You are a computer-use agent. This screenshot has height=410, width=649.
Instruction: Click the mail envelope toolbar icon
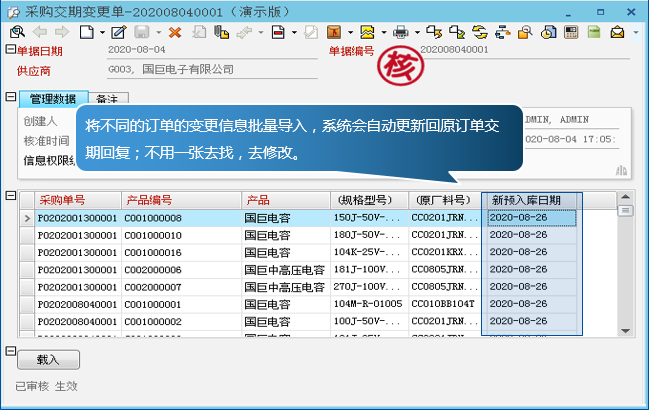(x=617, y=32)
